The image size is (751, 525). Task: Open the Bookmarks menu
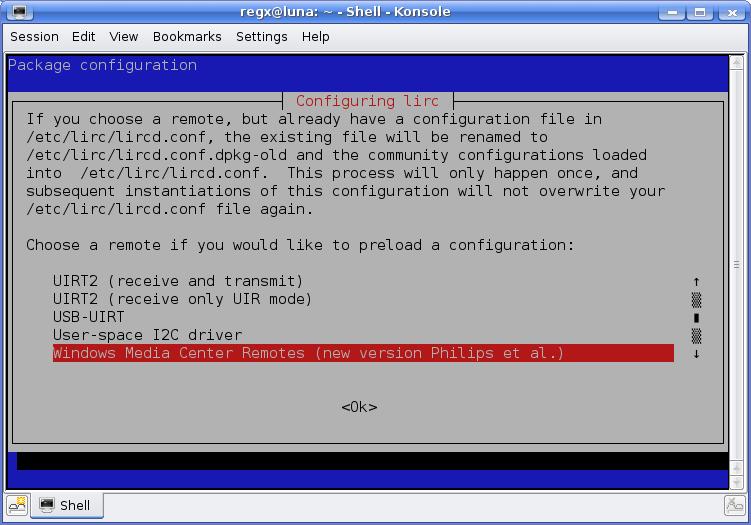[x=187, y=37]
